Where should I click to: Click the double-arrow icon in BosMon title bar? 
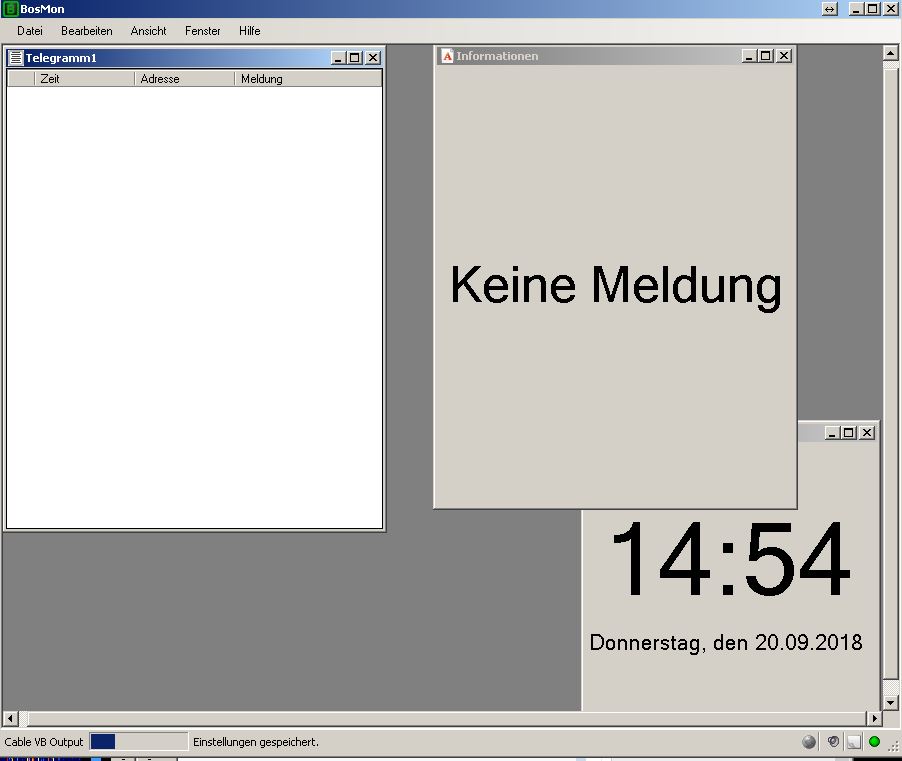click(830, 9)
